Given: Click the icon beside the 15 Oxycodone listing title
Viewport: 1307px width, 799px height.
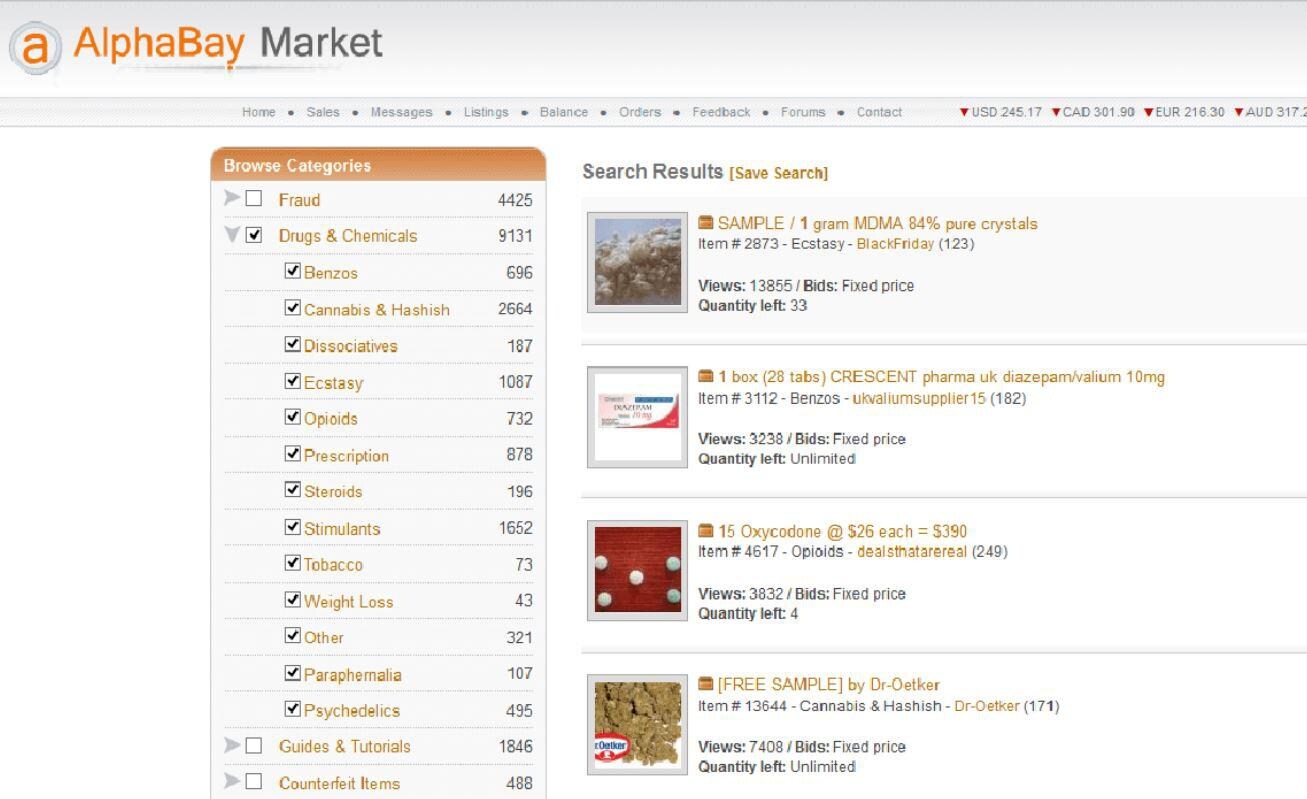Looking at the screenshot, I should click(x=706, y=531).
